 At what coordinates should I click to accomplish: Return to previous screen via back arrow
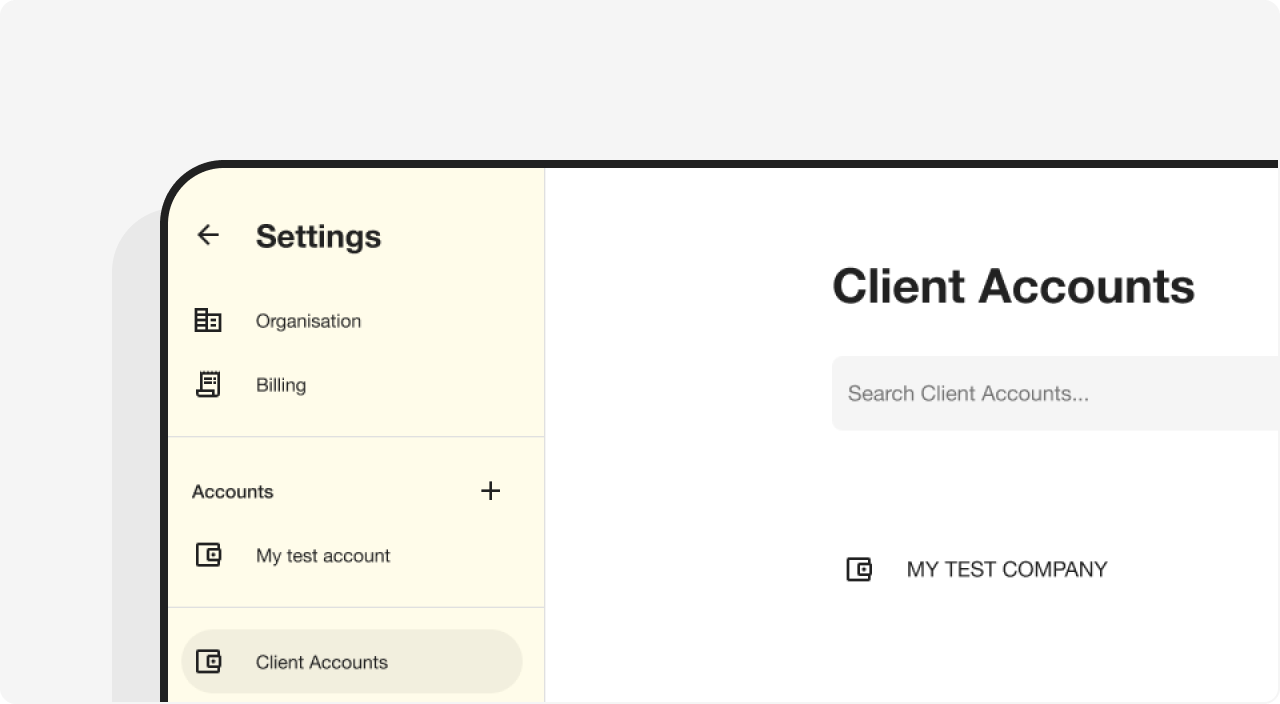pyautogui.click(x=207, y=235)
